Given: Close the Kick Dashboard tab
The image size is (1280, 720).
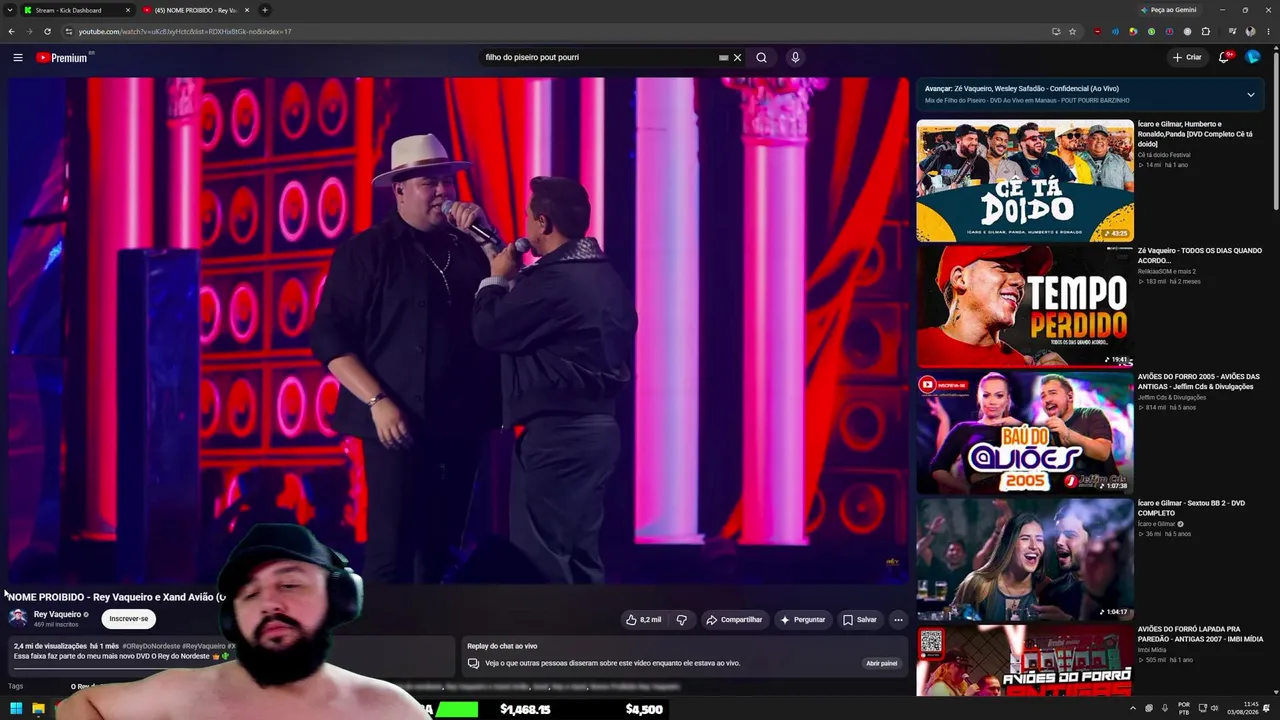Looking at the screenshot, I should pyautogui.click(x=128, y=10).
